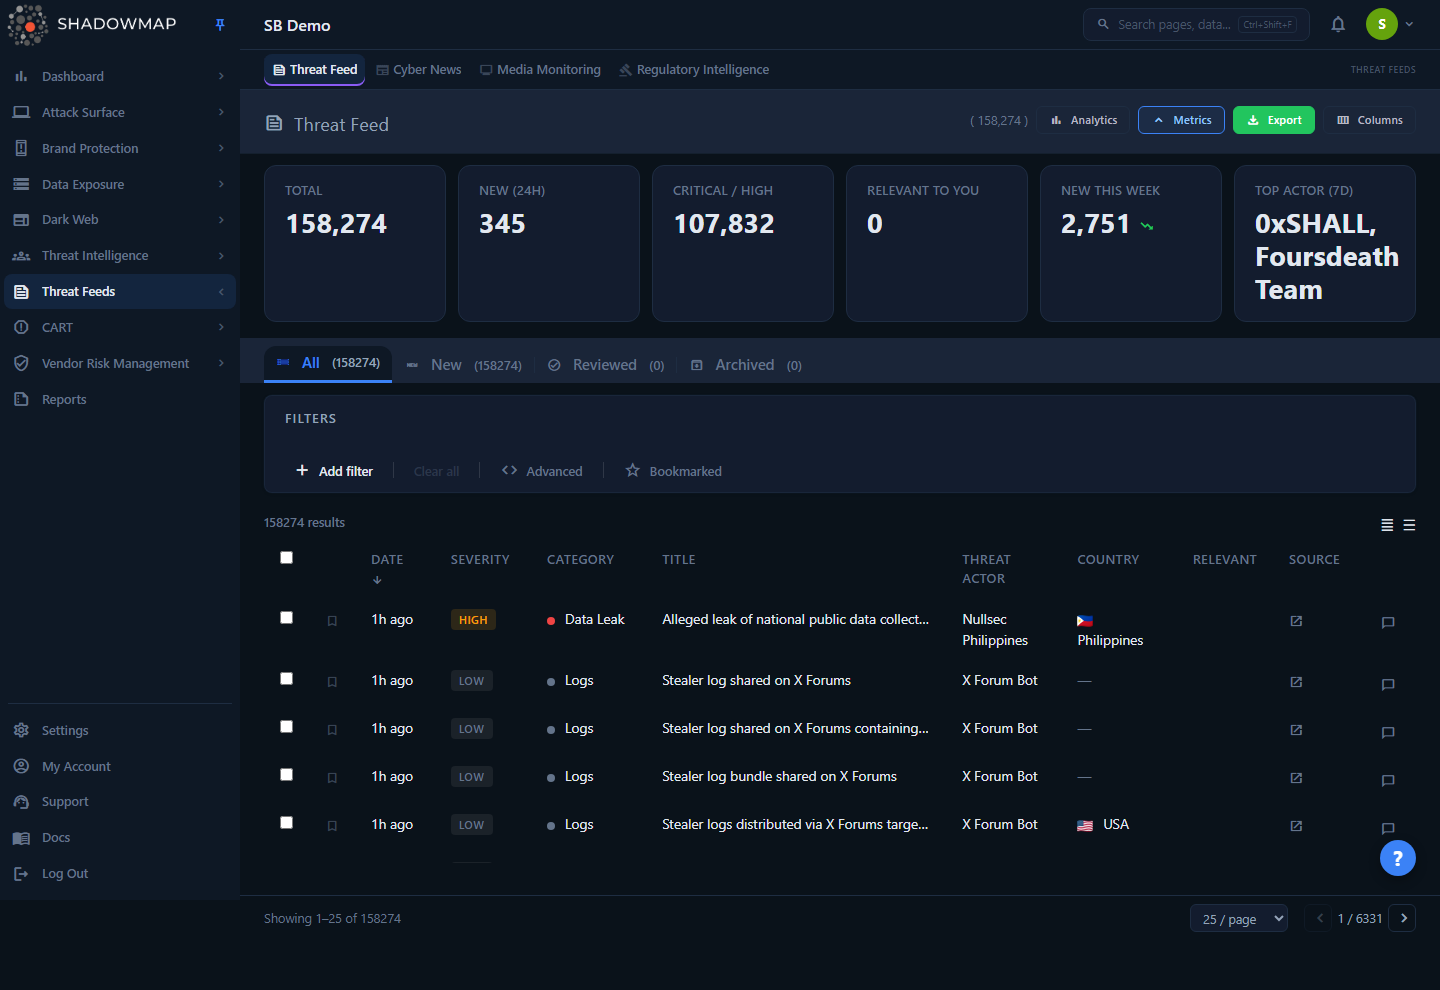1440x990 pixels.
Task: Show the Reviewed feed tab
Action: 606,365
